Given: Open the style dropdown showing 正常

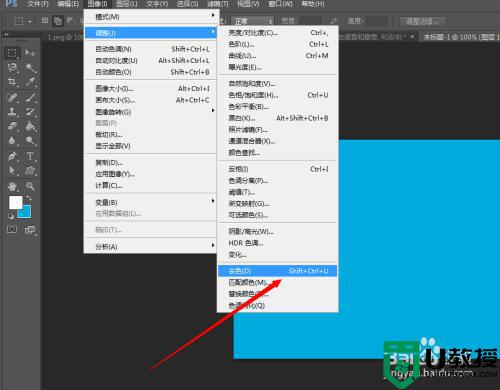Looking at the screenshot, I should 253,21.
